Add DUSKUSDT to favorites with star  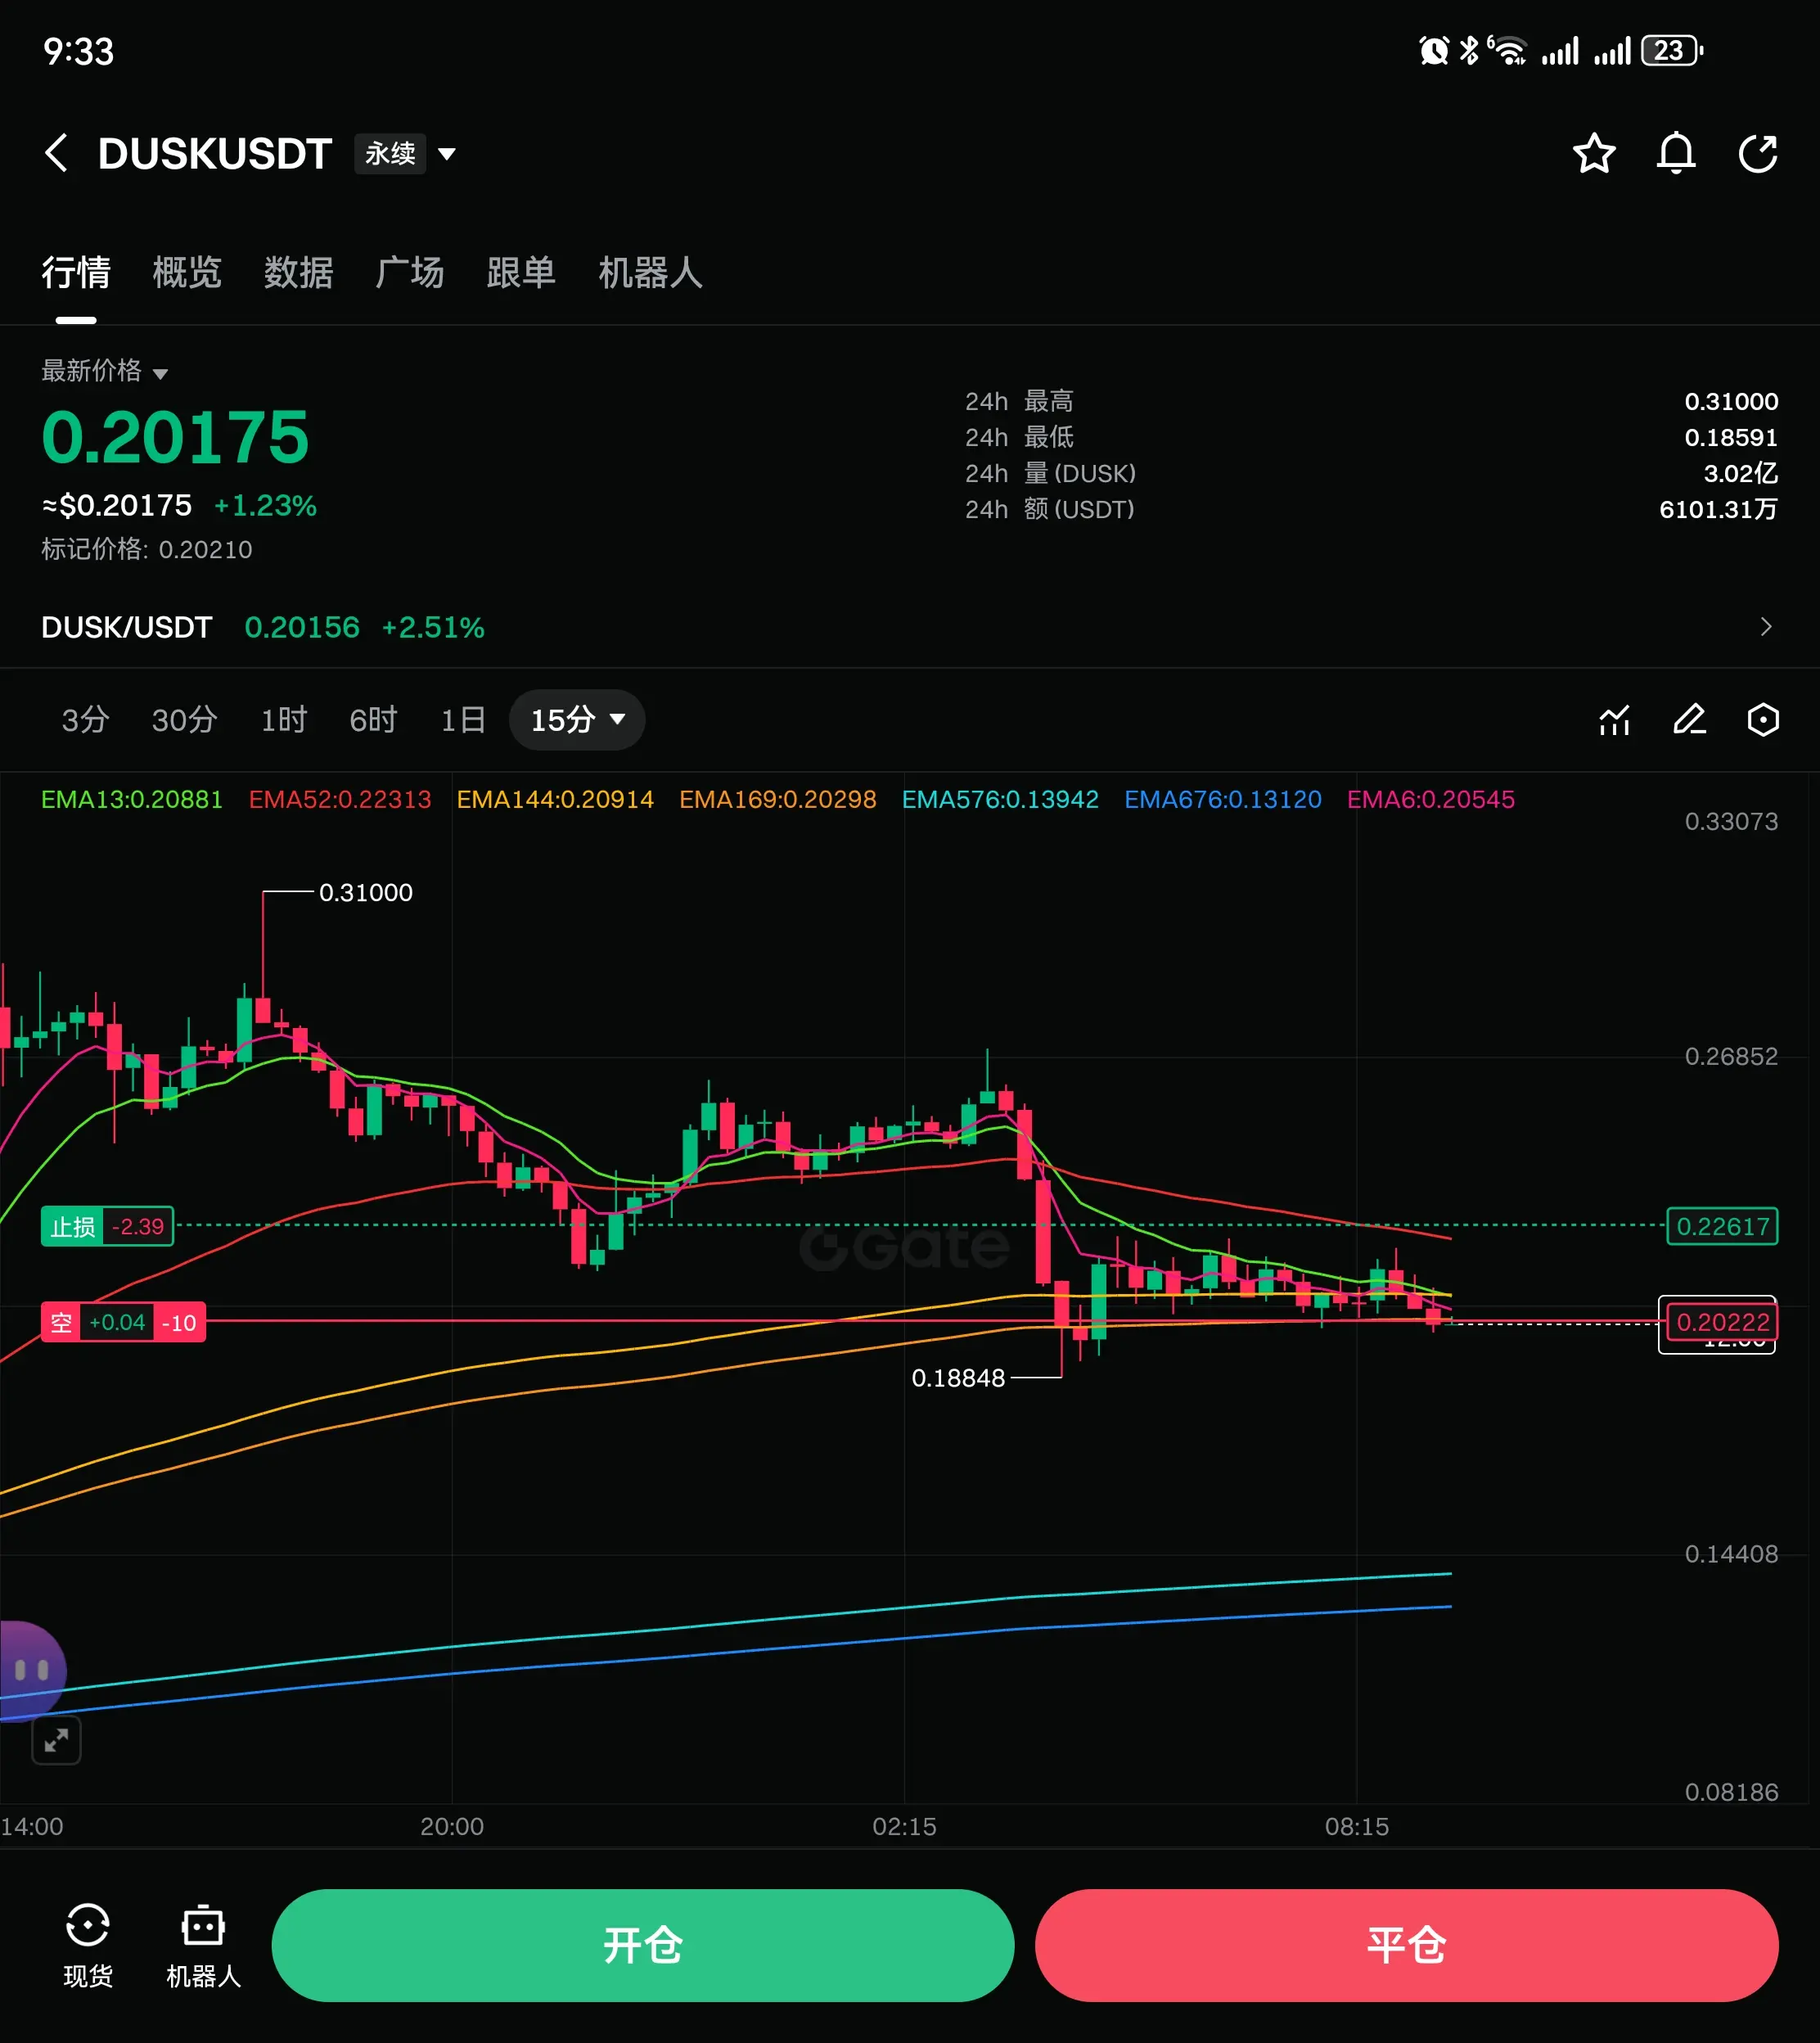click(x=1593, y=153)
